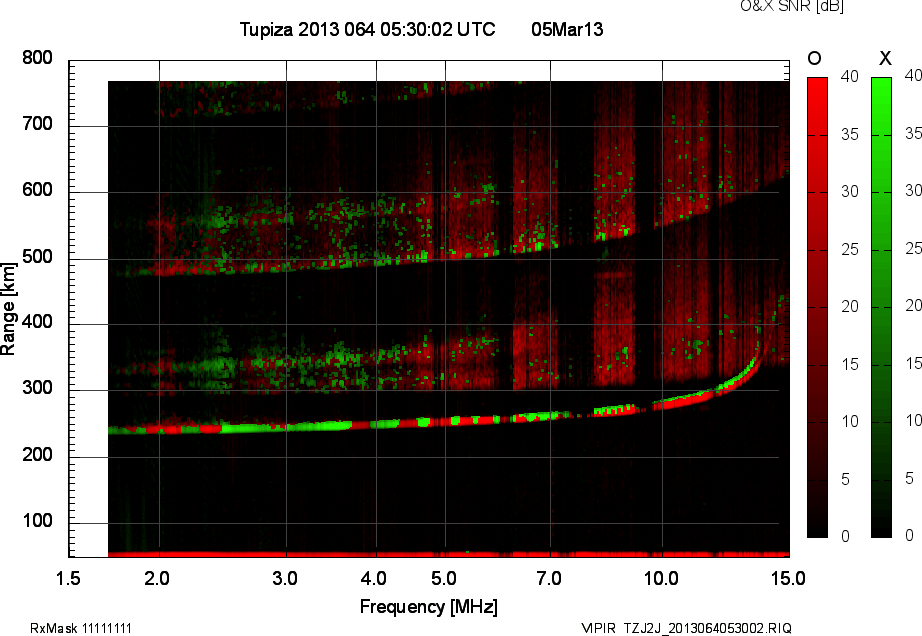
Task: Click the red O SNR color bar
Action: (x=817, y=307)
